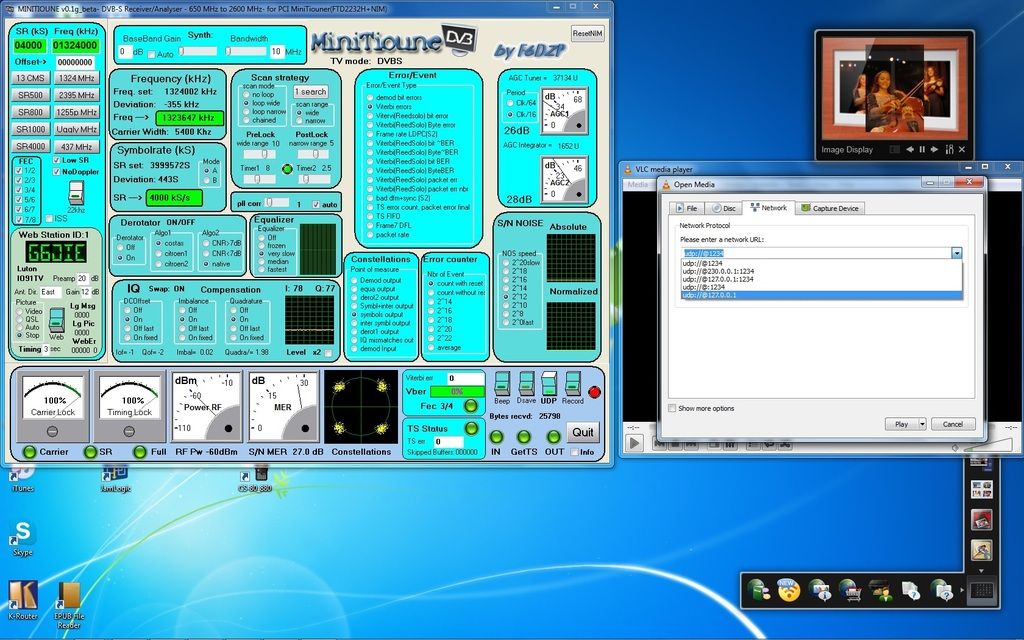Adjust the Bandwidth slider

tap(246, 51)
